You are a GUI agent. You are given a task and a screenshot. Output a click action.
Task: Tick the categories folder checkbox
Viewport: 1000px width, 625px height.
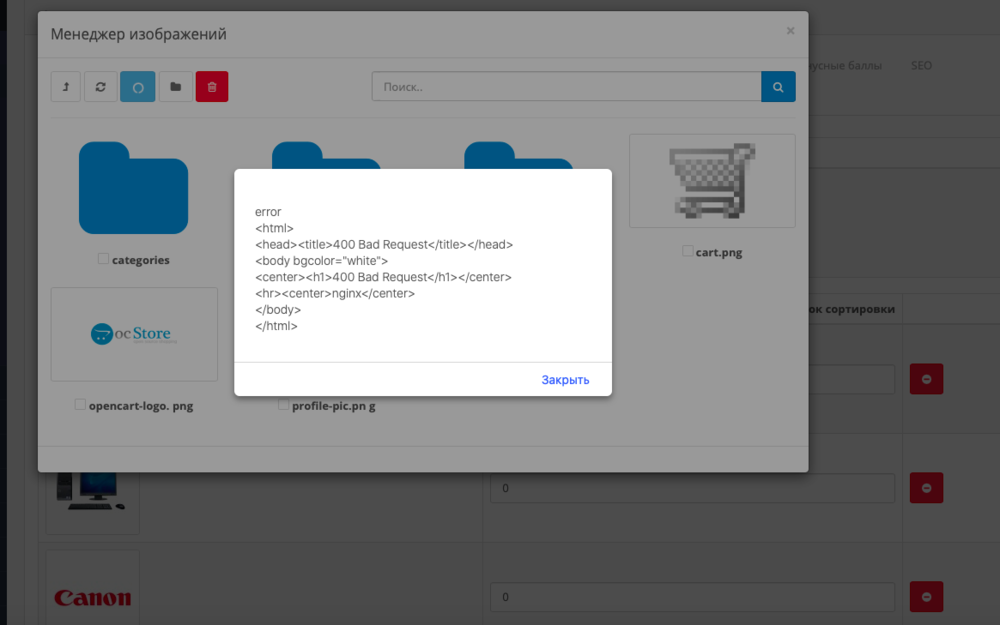(x=104, y=259)
